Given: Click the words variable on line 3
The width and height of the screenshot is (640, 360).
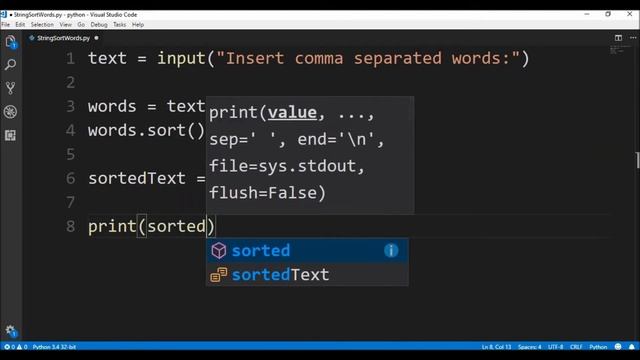Looking at the screenshot, I should 112,107.
